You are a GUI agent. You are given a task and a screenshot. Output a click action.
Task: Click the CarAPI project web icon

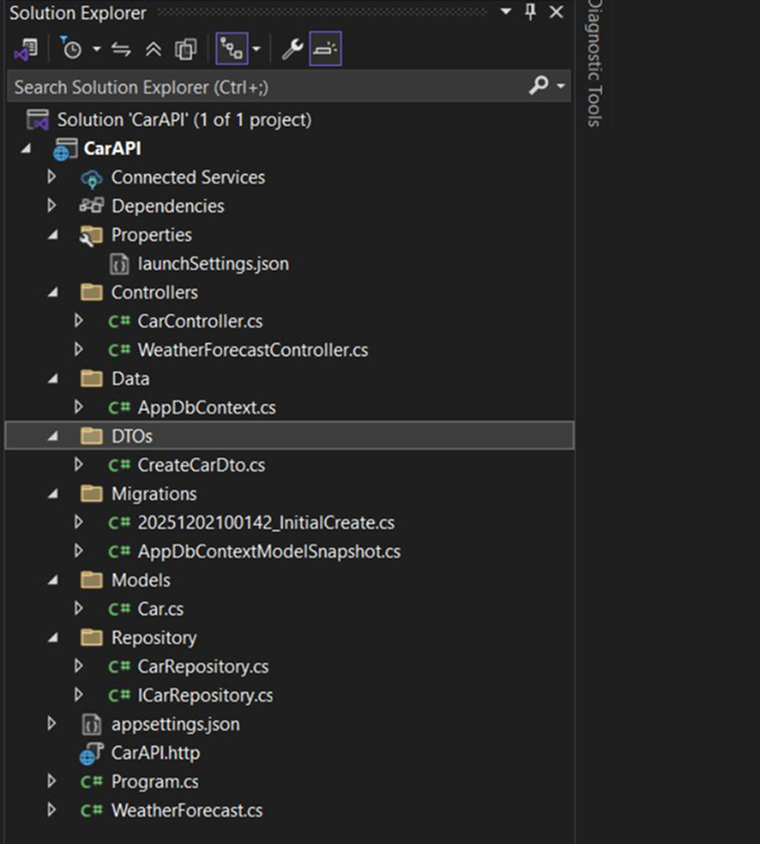65,149
